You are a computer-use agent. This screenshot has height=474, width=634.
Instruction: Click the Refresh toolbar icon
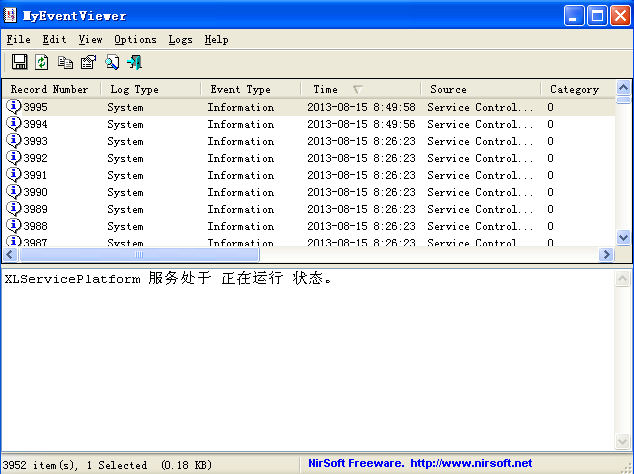click(x=42, y=63)
